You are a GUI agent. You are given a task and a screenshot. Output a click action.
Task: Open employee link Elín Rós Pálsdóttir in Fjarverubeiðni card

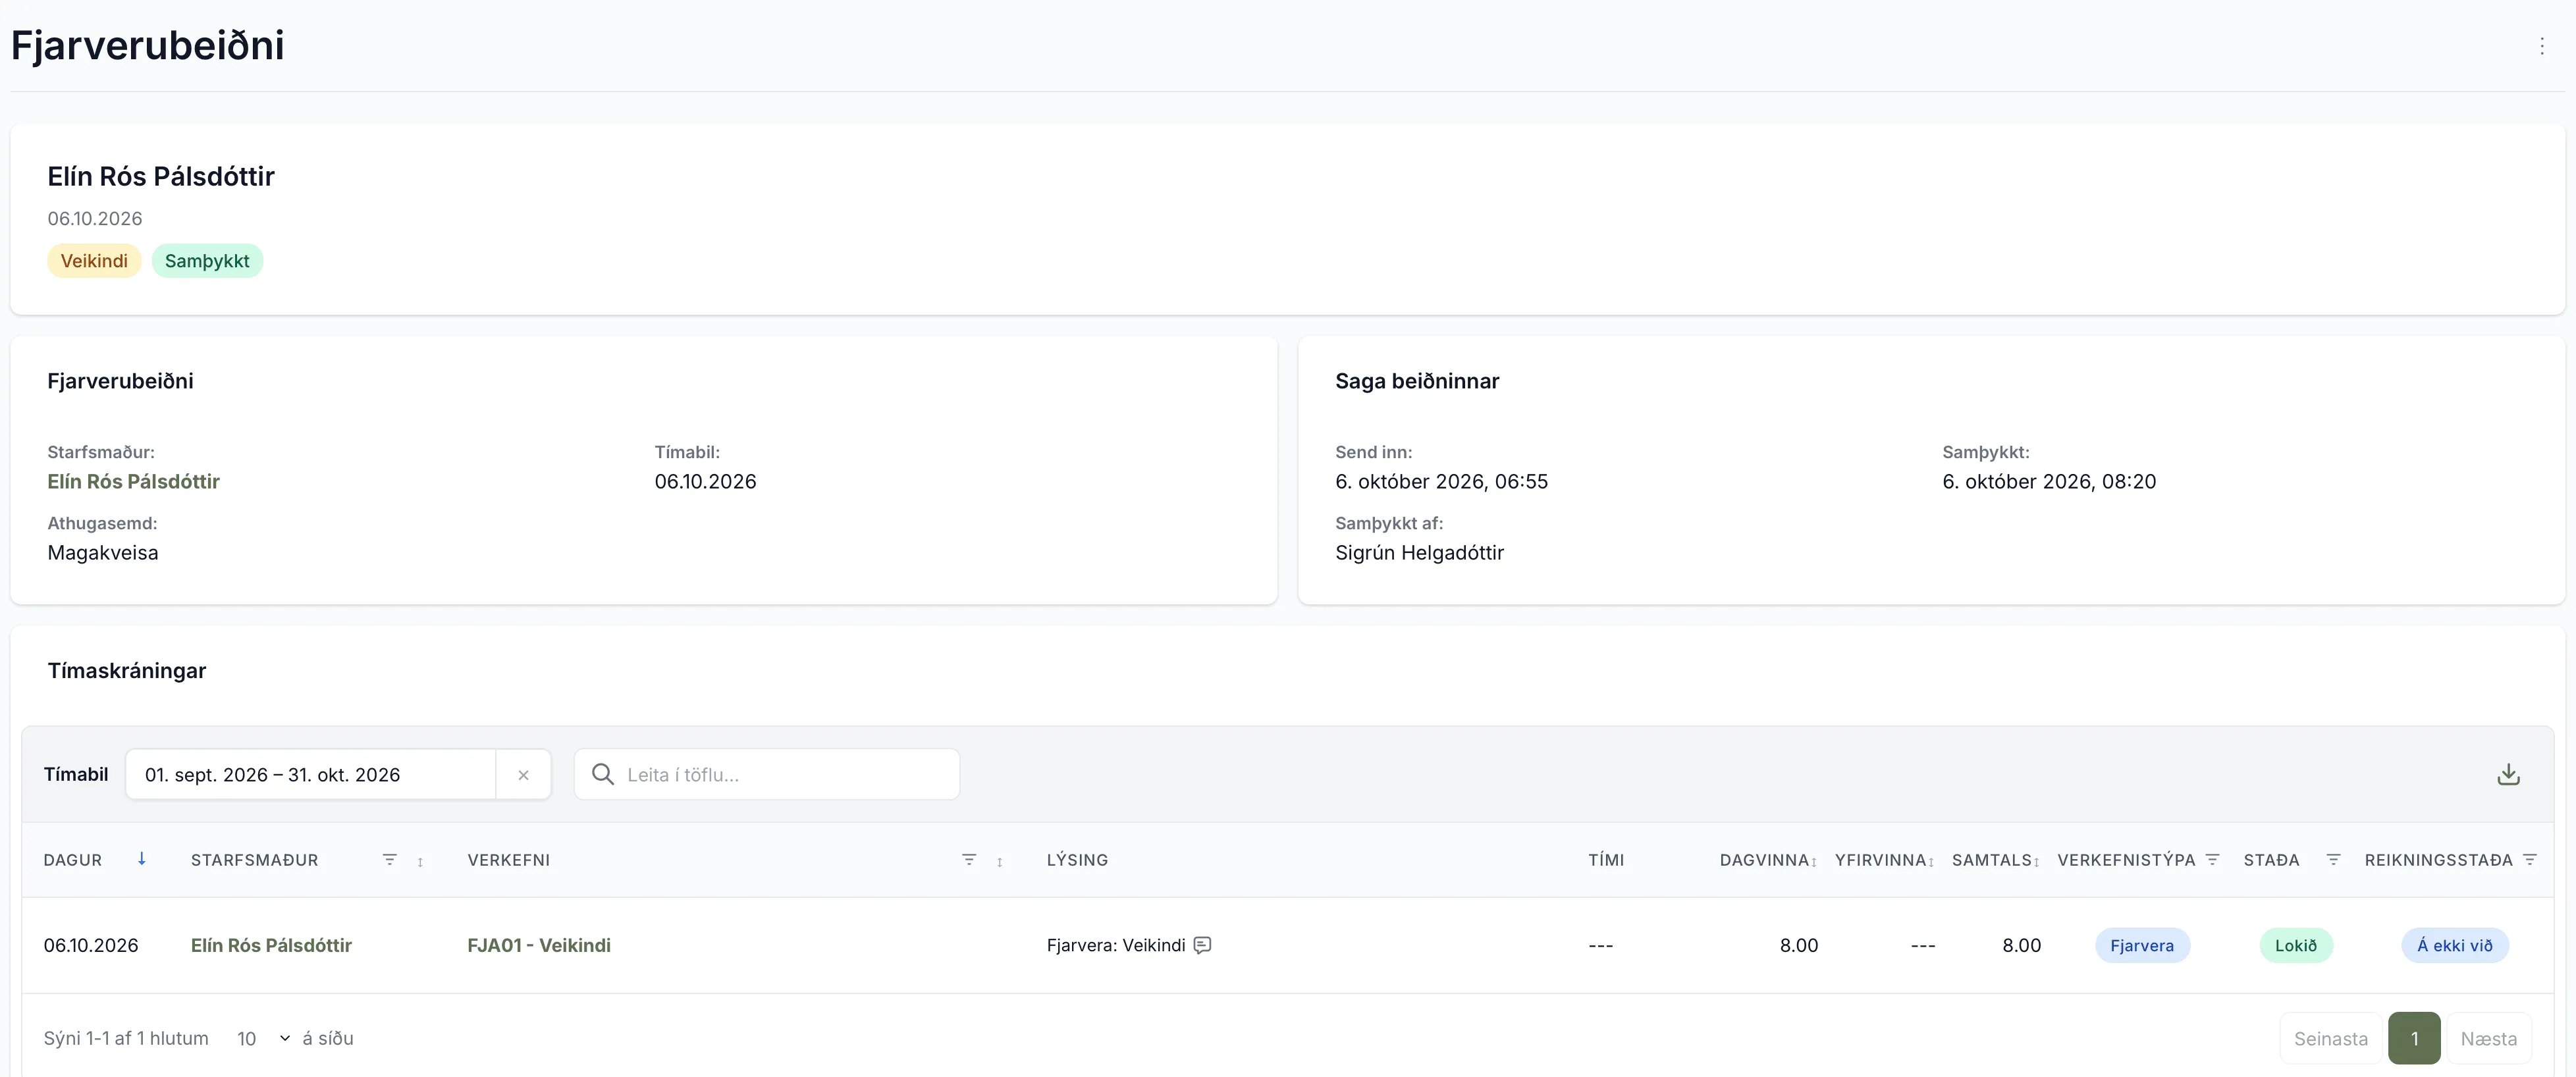click(x=133, y=481)
